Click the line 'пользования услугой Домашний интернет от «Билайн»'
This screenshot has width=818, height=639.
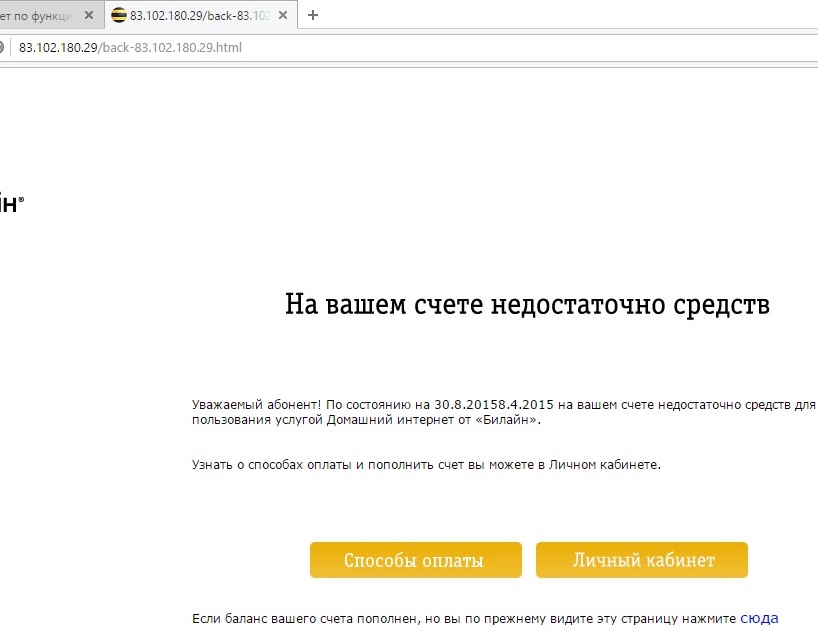pos(364,420)
